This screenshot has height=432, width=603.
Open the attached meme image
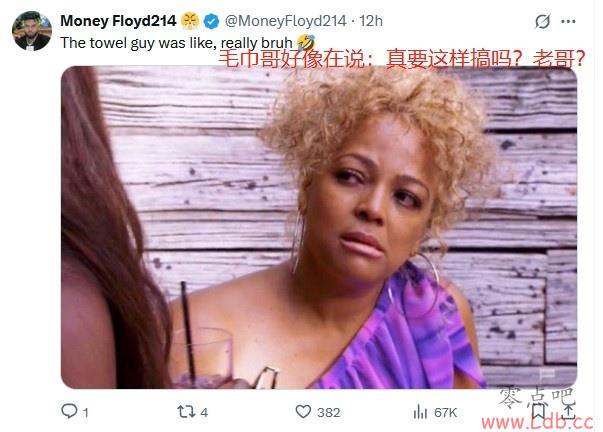319,227
